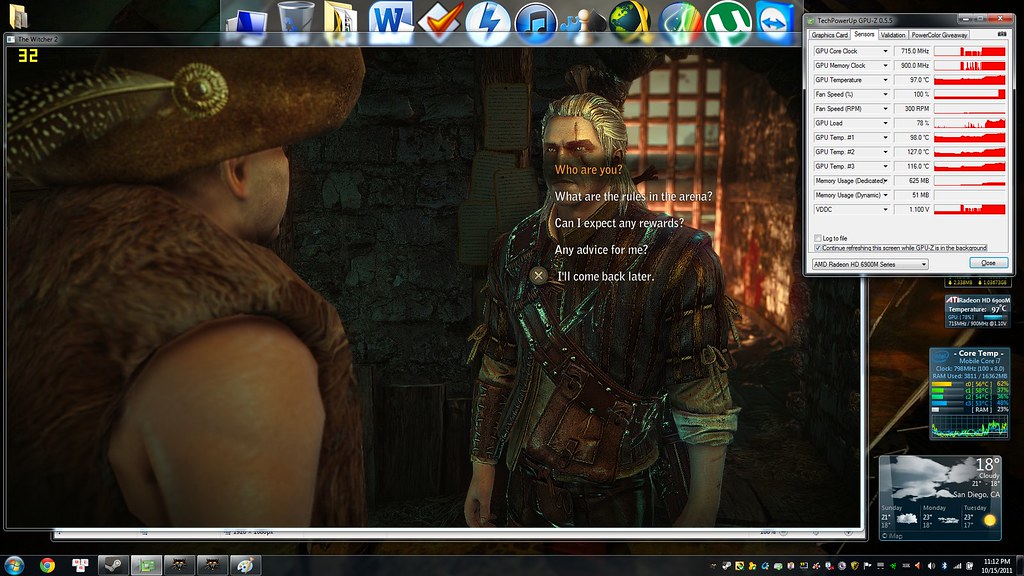
Task: Open Microsoft Word from the dock
Action: pos(391,21)
